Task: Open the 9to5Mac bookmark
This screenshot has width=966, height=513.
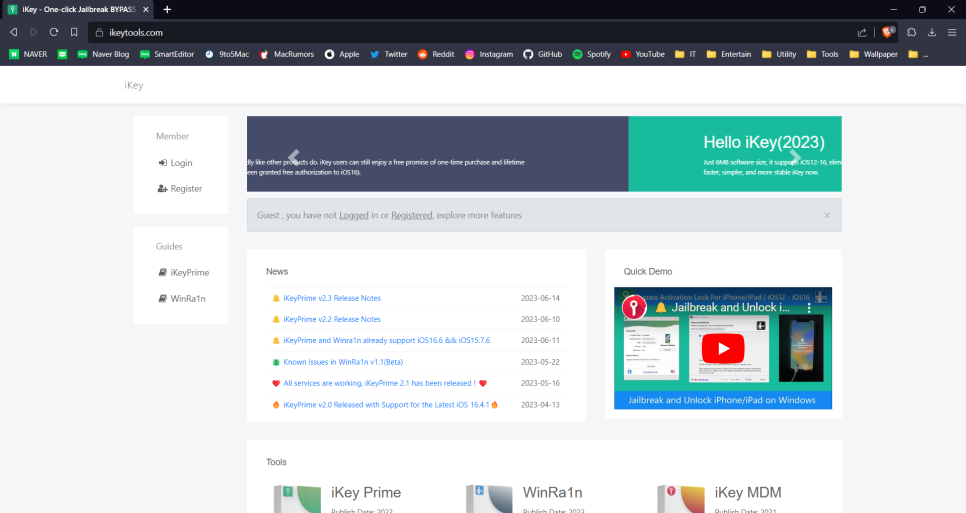Action: pos(227,54)
